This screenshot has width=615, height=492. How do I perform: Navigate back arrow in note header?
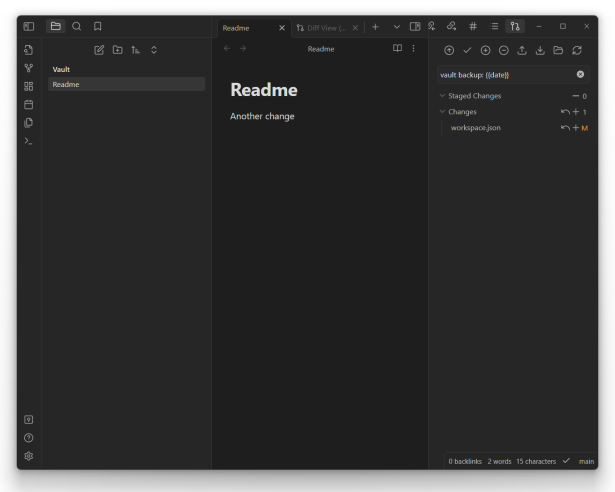point(227,48)
